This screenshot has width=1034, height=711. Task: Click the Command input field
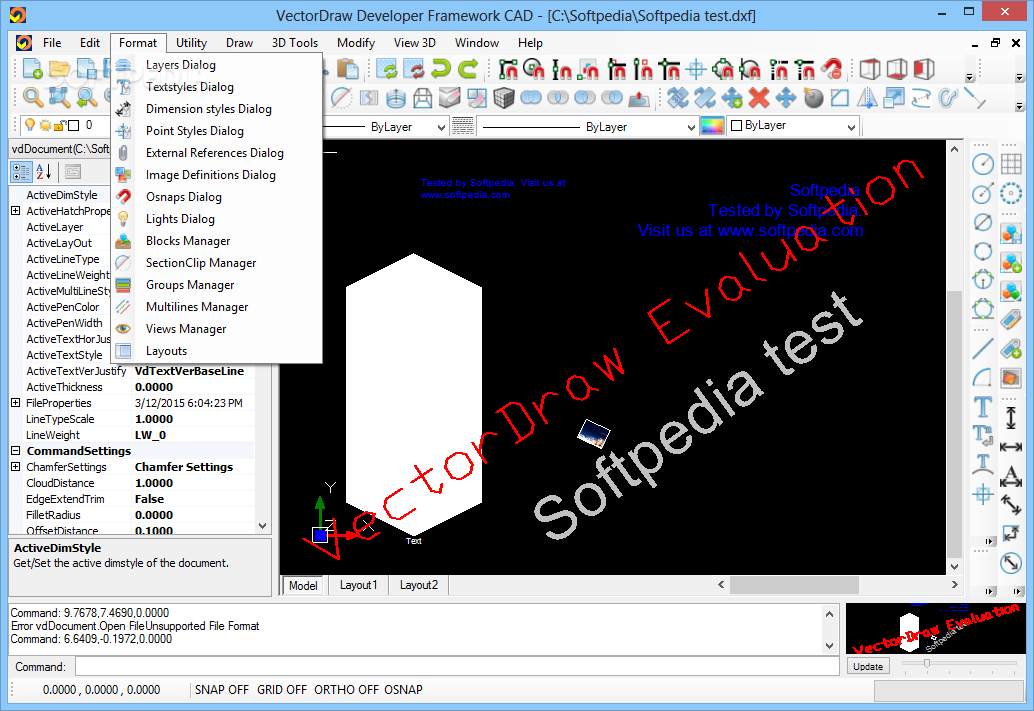point(457,667)
